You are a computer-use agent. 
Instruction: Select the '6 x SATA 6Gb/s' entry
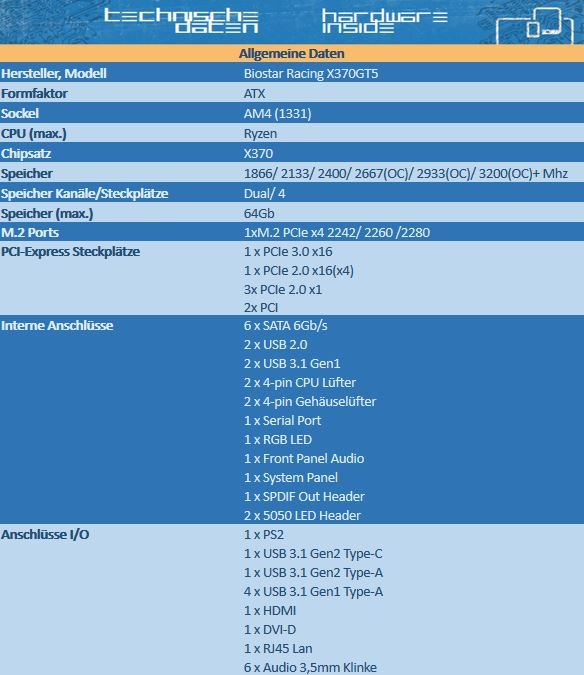(285, 325)
